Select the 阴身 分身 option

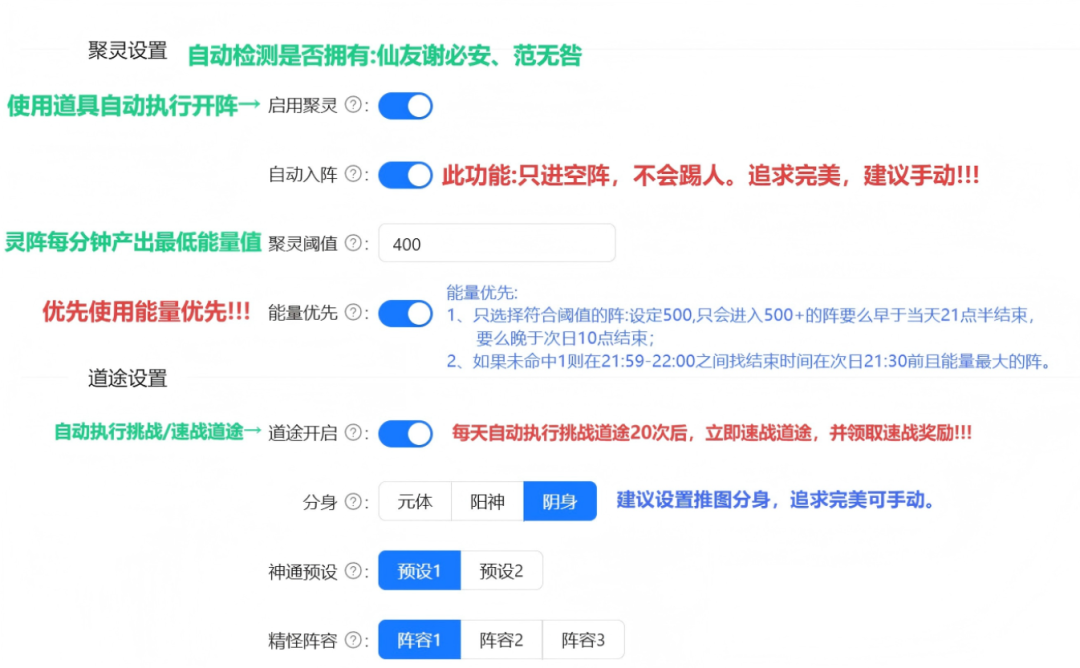560,502
